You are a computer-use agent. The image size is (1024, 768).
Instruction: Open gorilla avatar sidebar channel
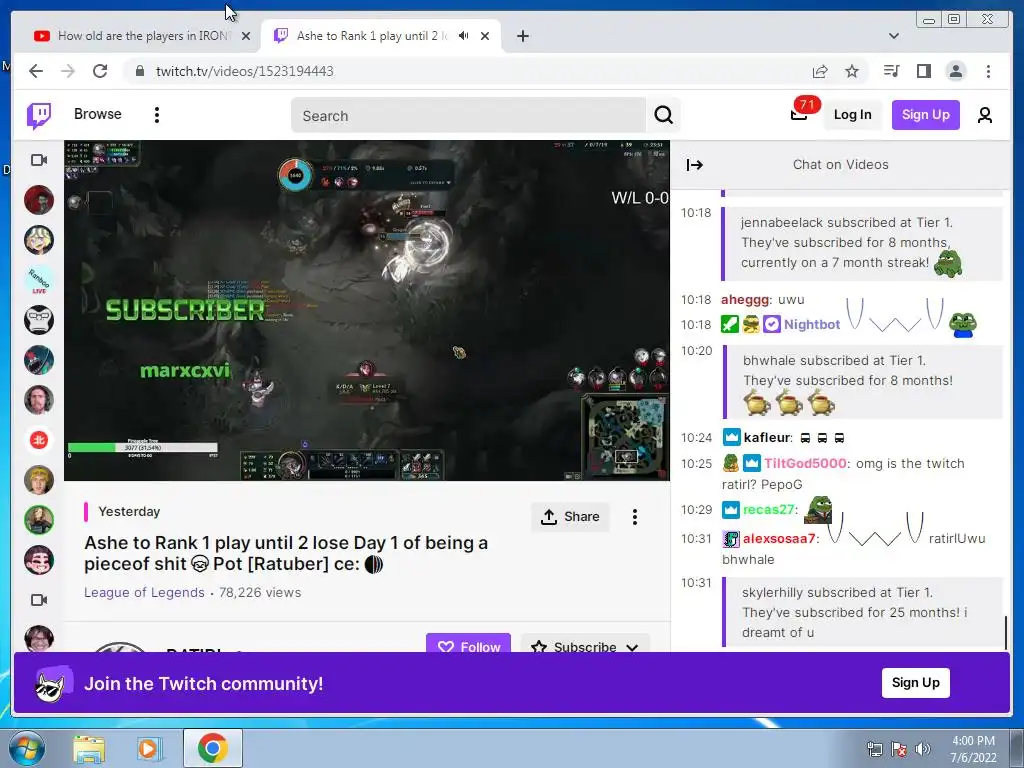click(39, 320)
